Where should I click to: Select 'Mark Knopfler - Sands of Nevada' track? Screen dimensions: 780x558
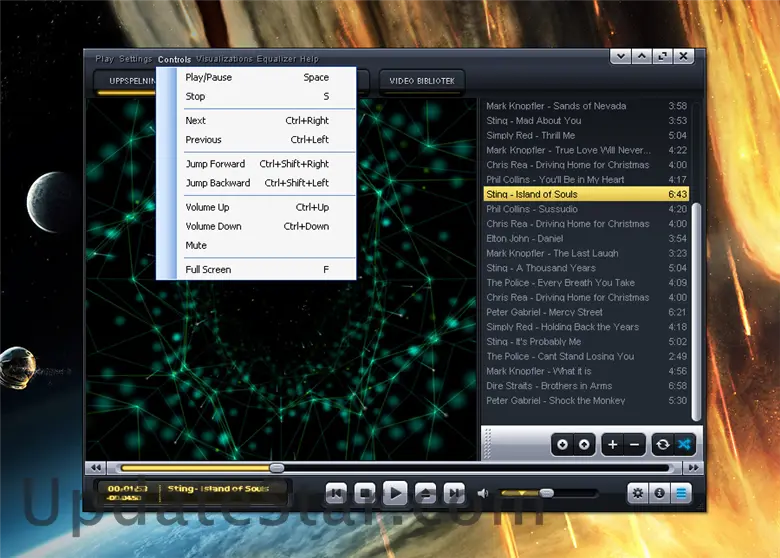click(586, 106)
